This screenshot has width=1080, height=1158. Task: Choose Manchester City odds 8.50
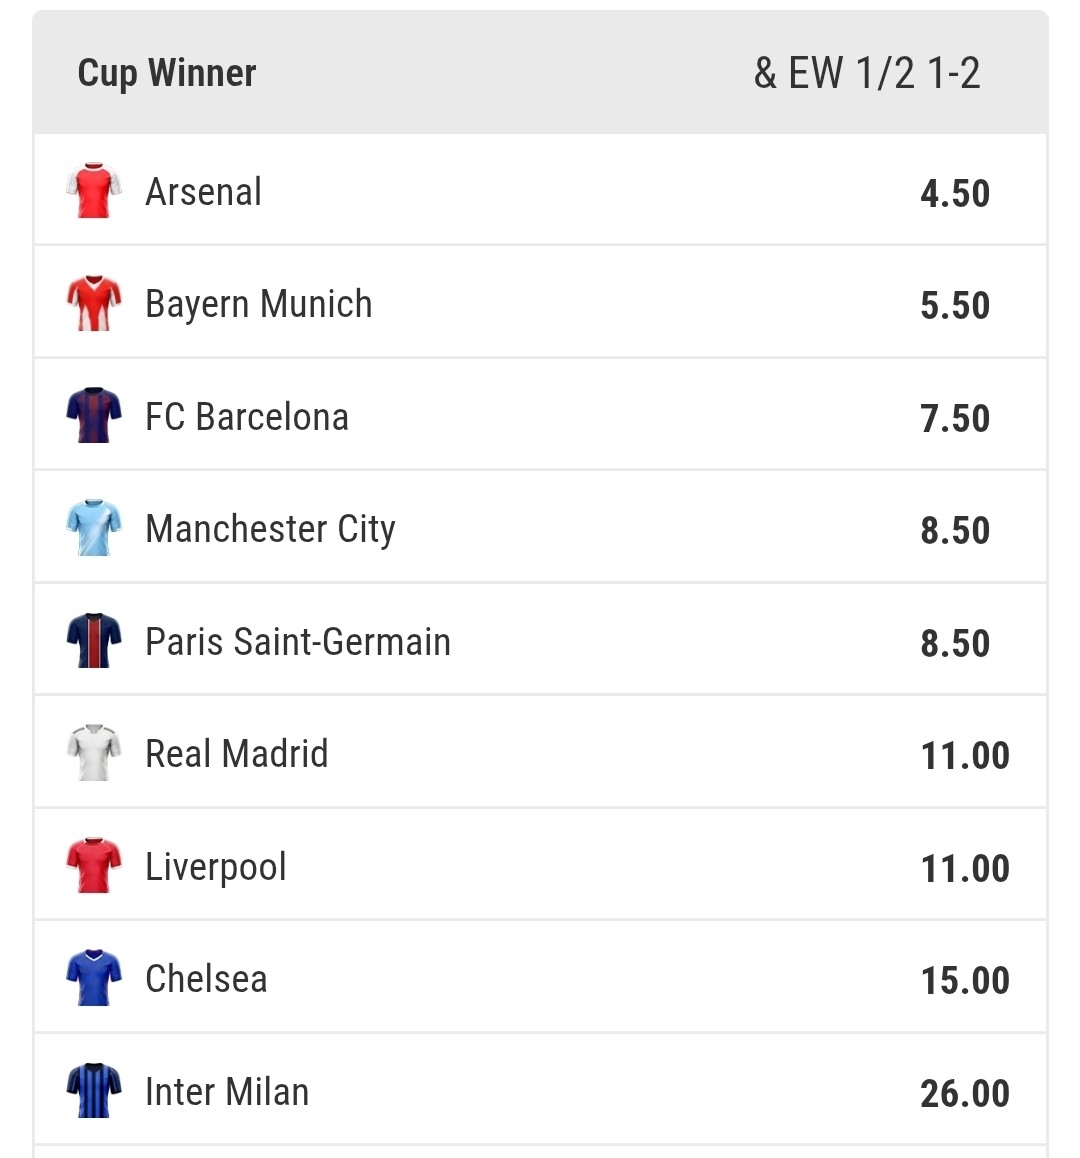click(954, 530)
